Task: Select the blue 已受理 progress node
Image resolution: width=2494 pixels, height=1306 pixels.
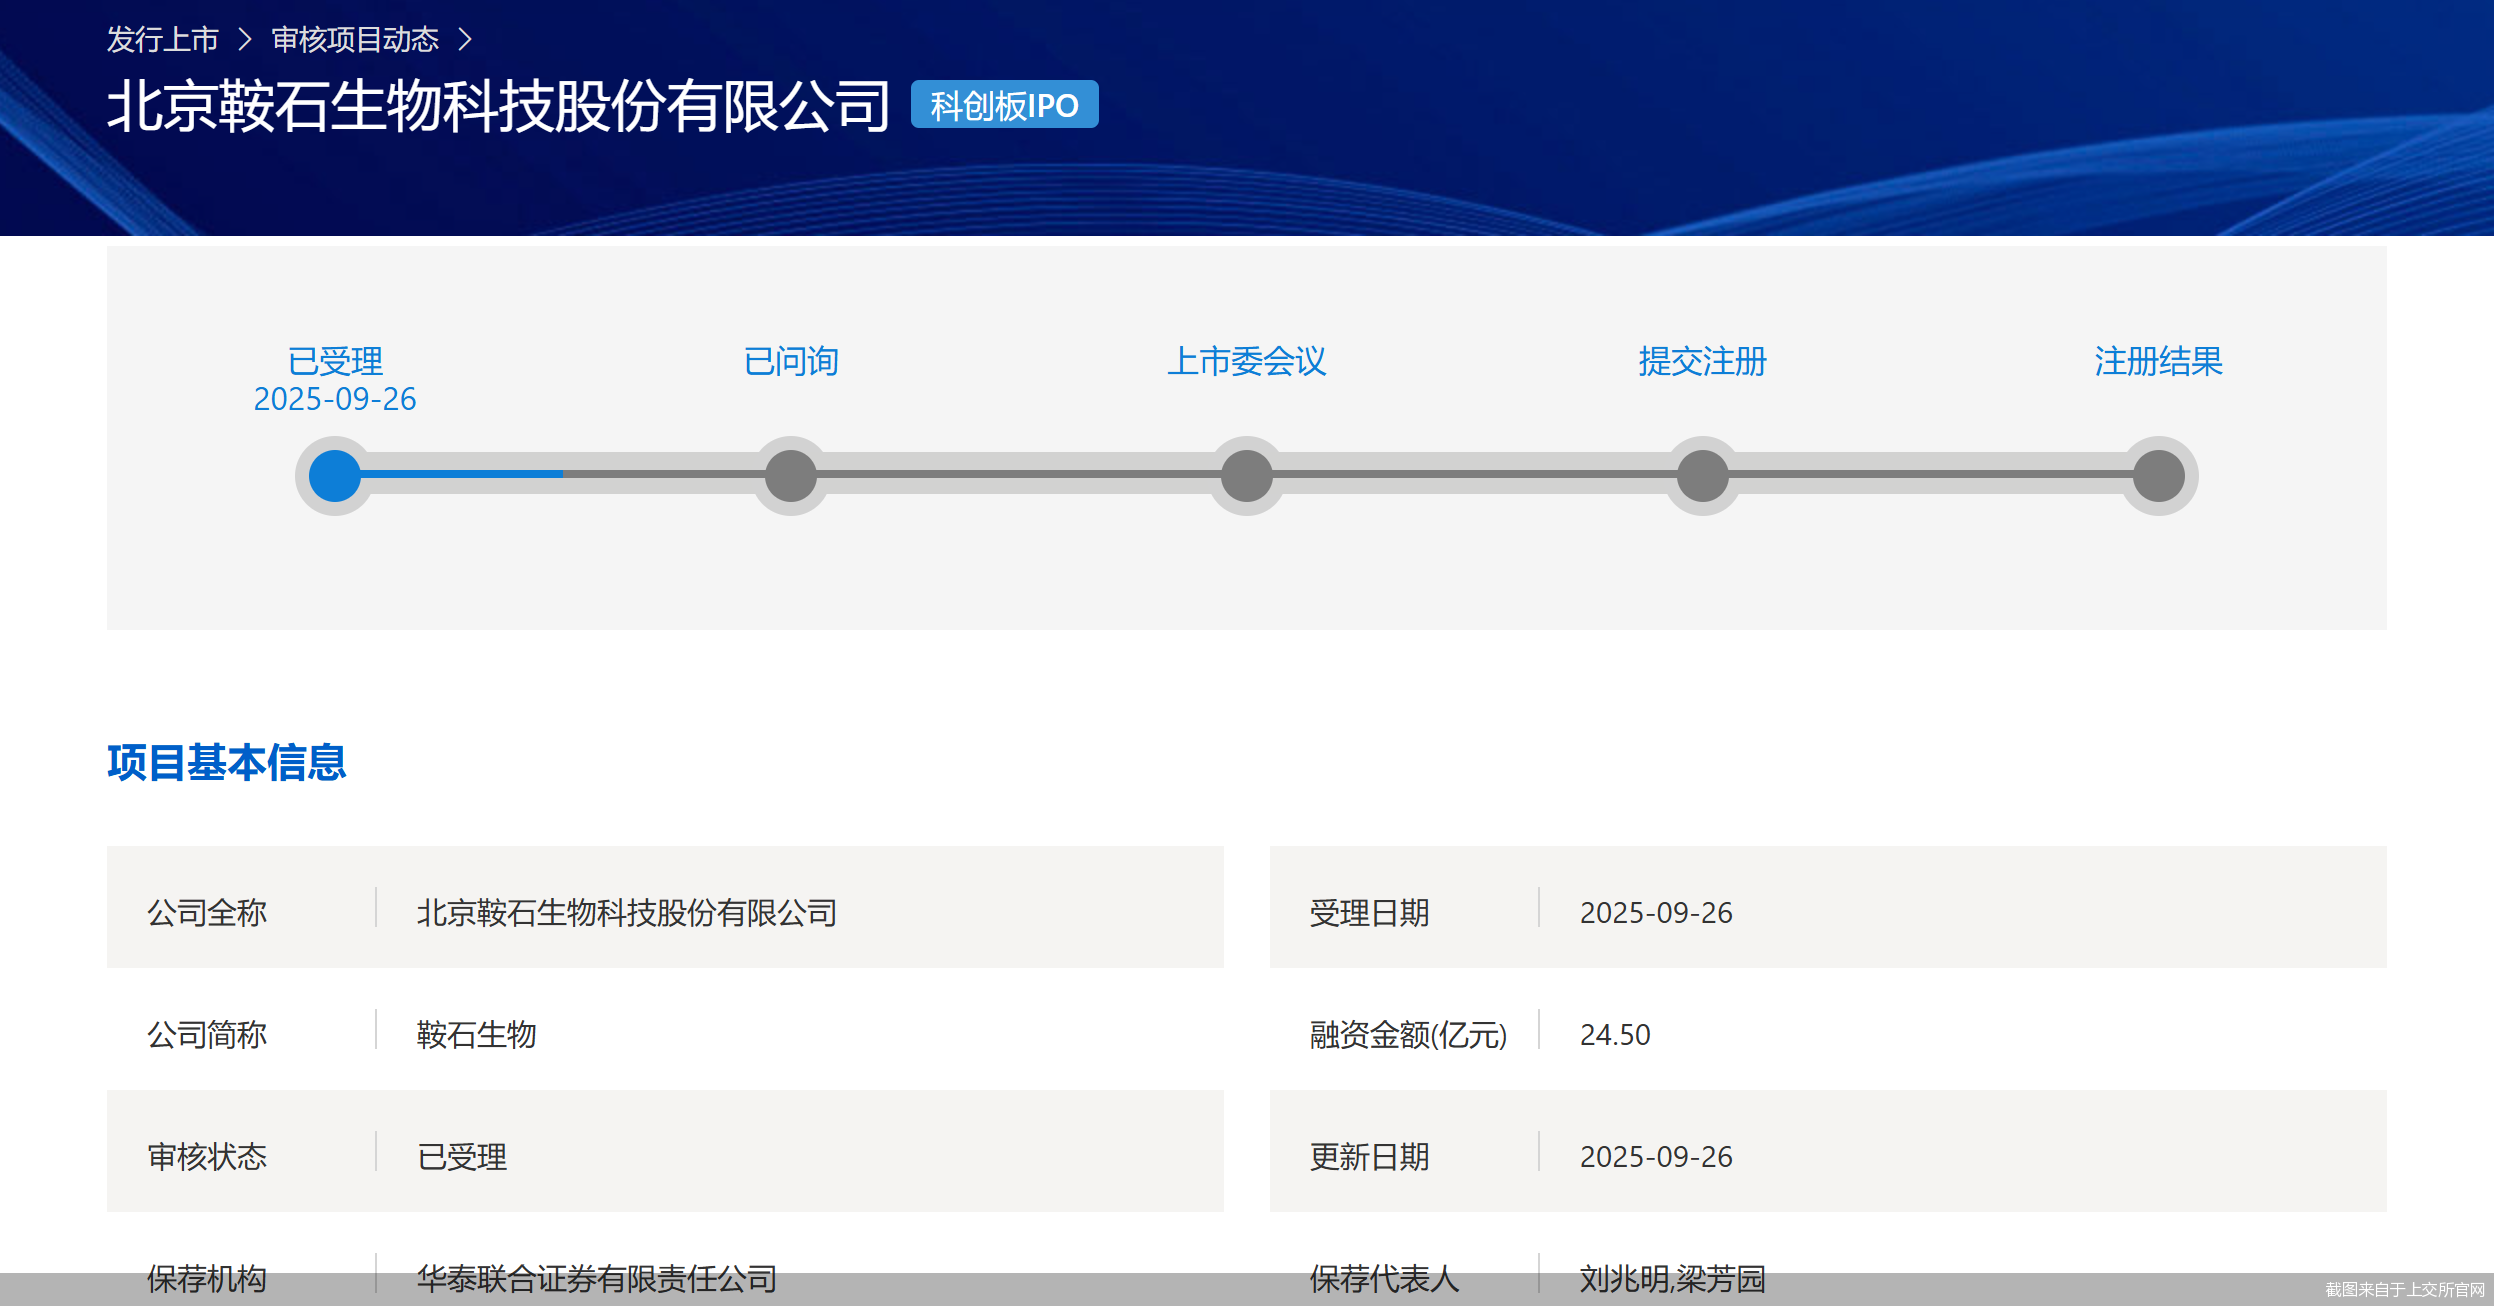Action: point(335,476)
